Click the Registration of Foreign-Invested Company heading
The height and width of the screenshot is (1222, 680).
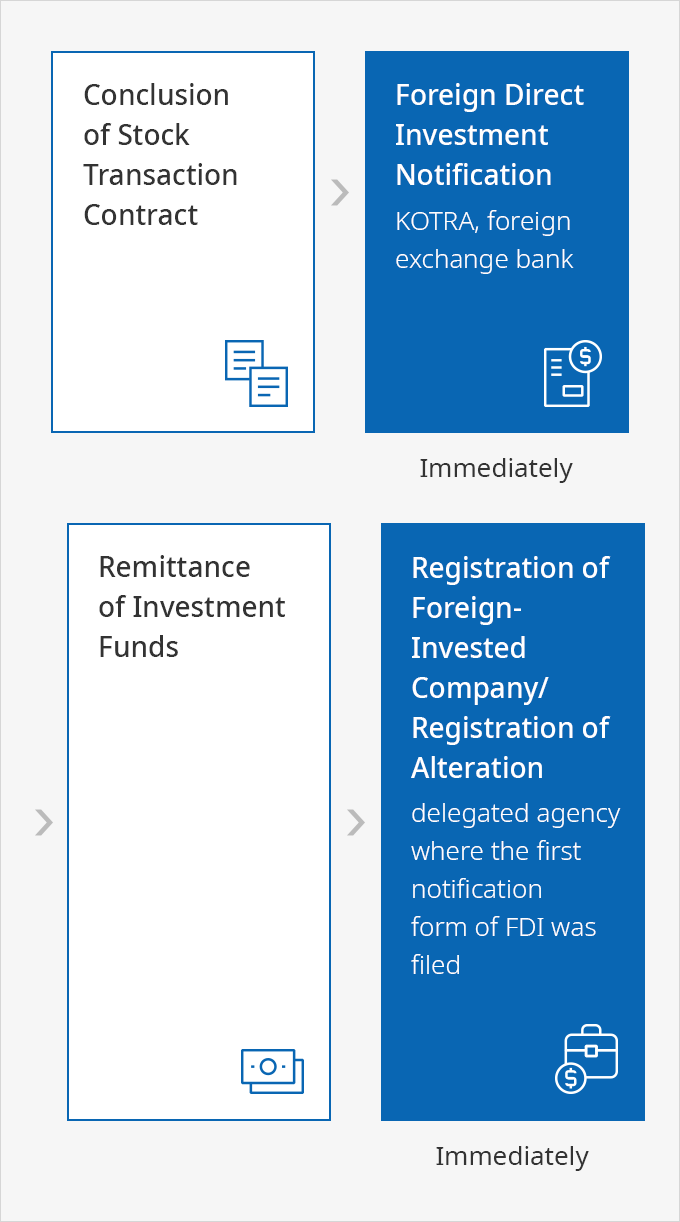click(510, 628)
